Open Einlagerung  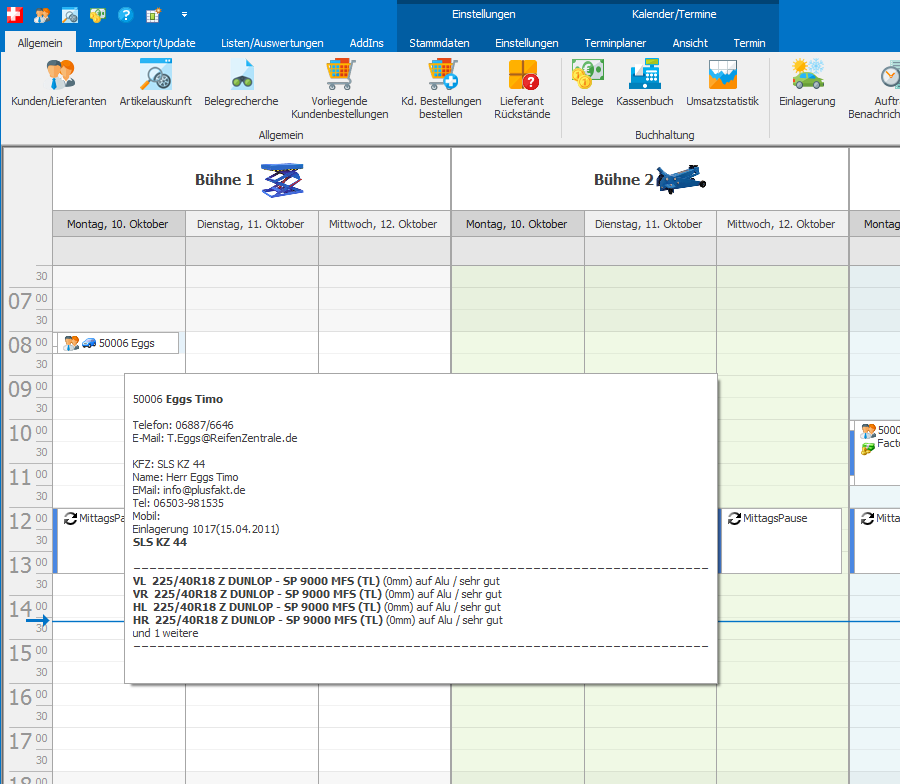[807, 83]
